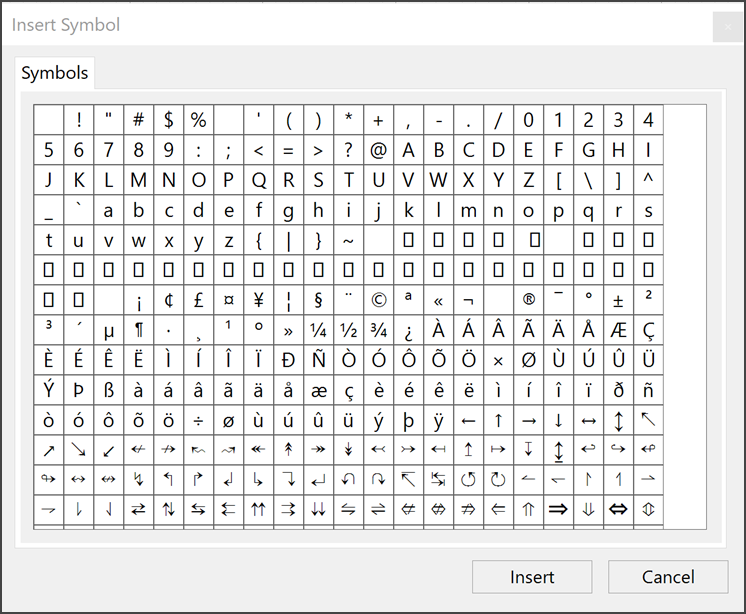Viewport: 746px width, 614px height.
Task: Select the currency sign ¤ symbol
Action: [x=228, y=300]
